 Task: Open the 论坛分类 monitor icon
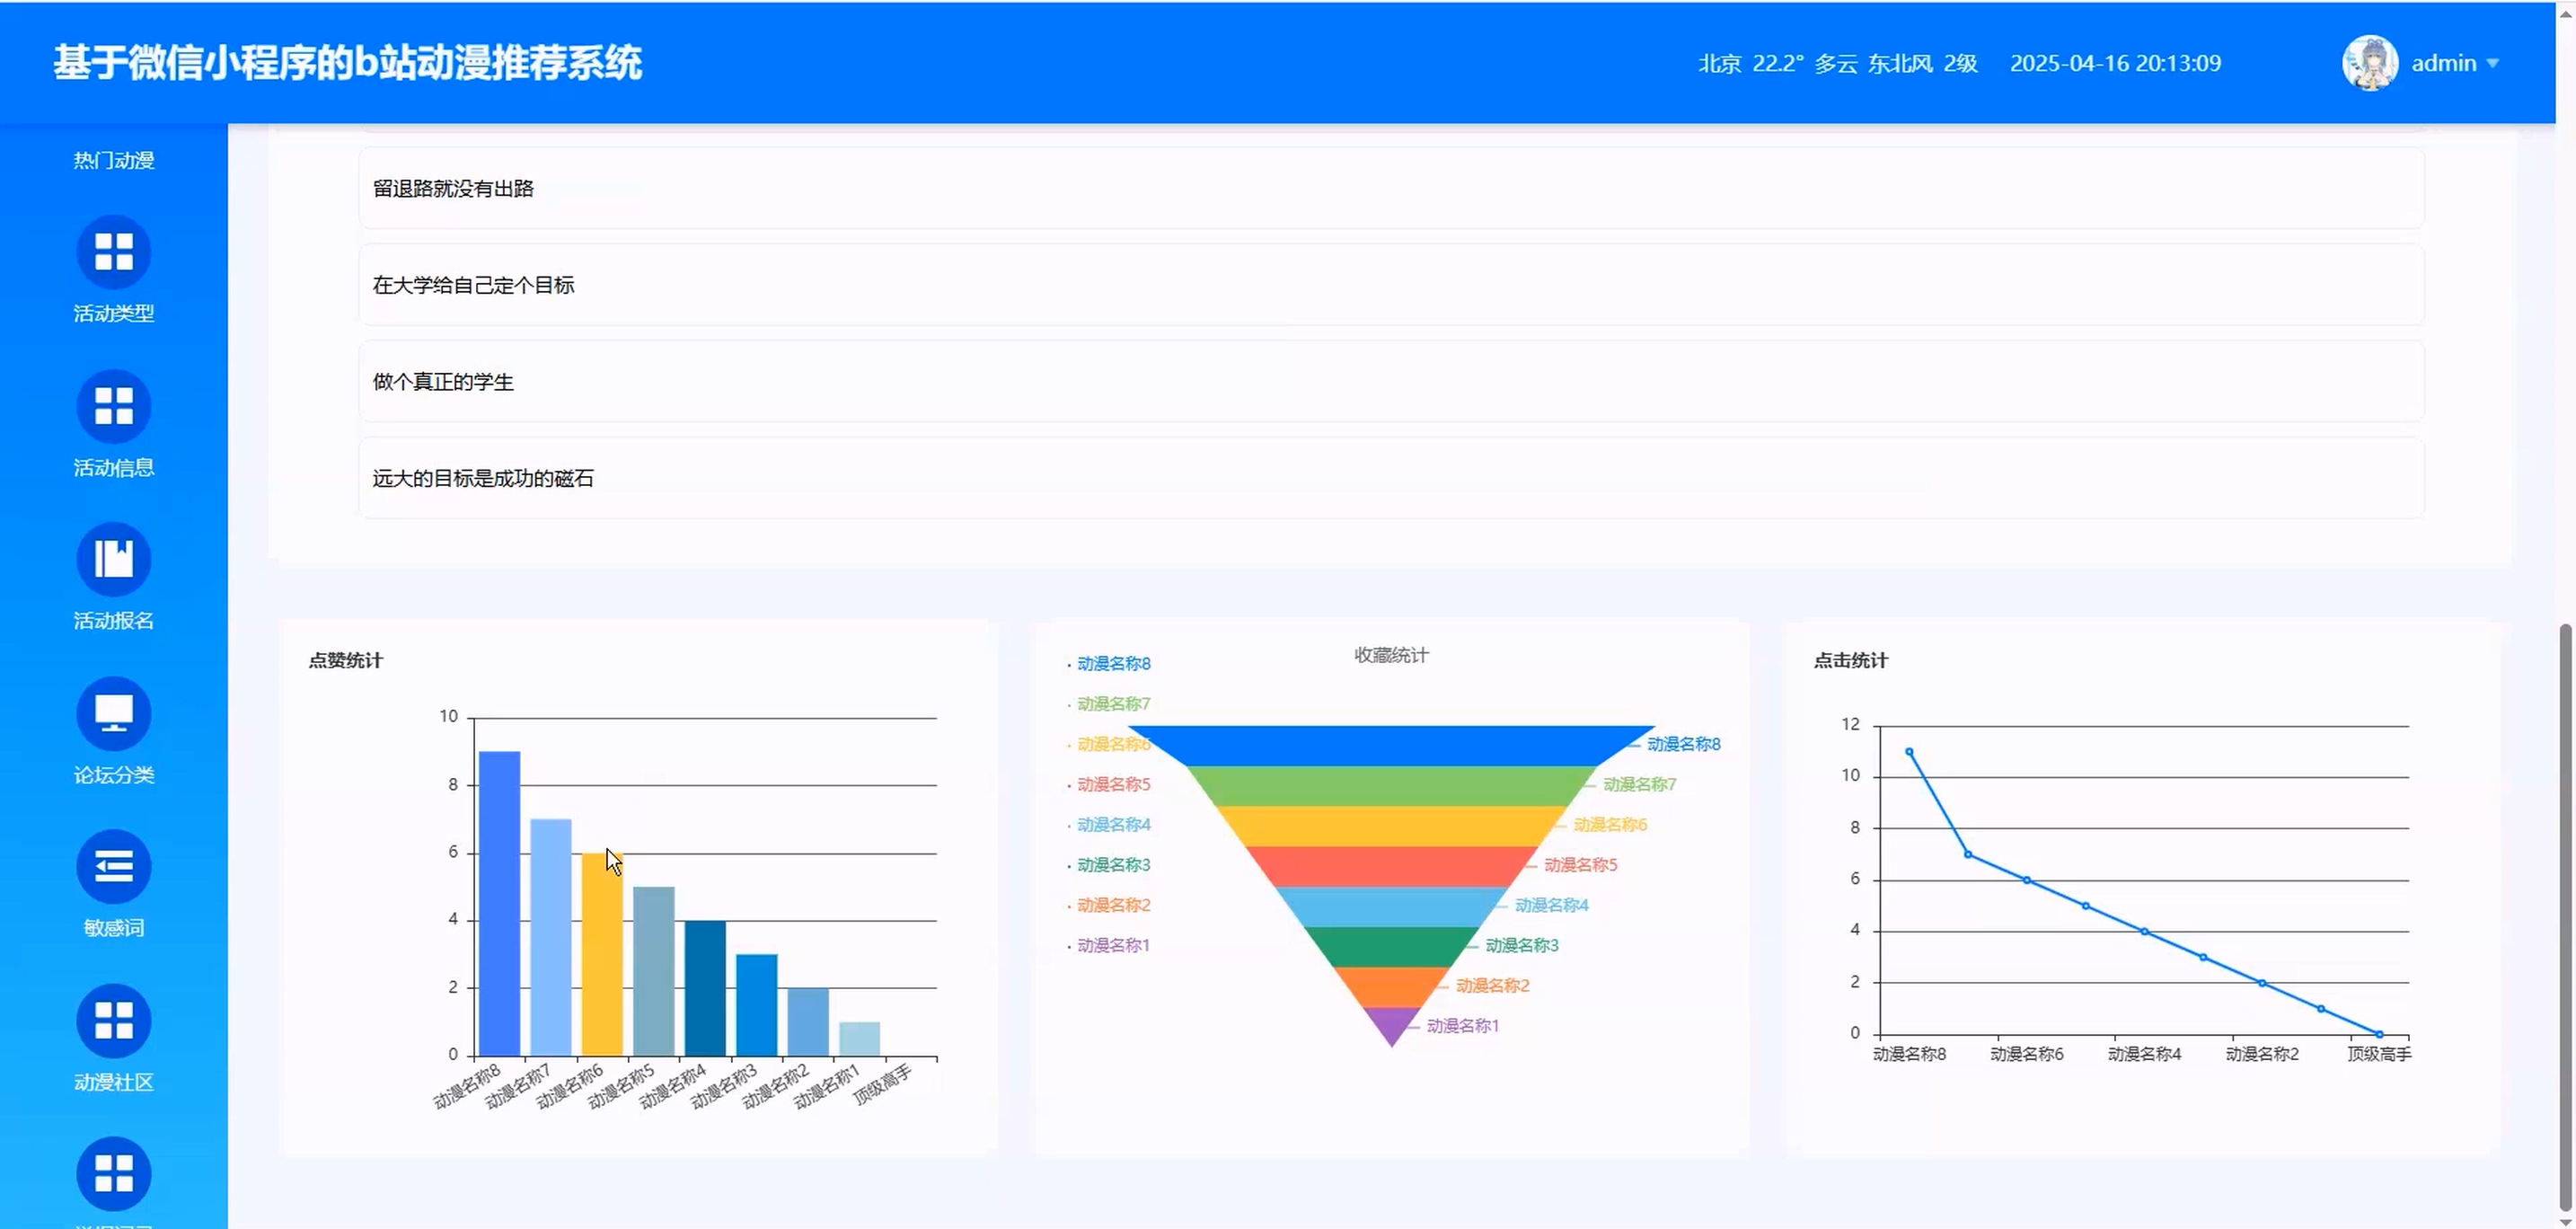(x=113, y=713)
